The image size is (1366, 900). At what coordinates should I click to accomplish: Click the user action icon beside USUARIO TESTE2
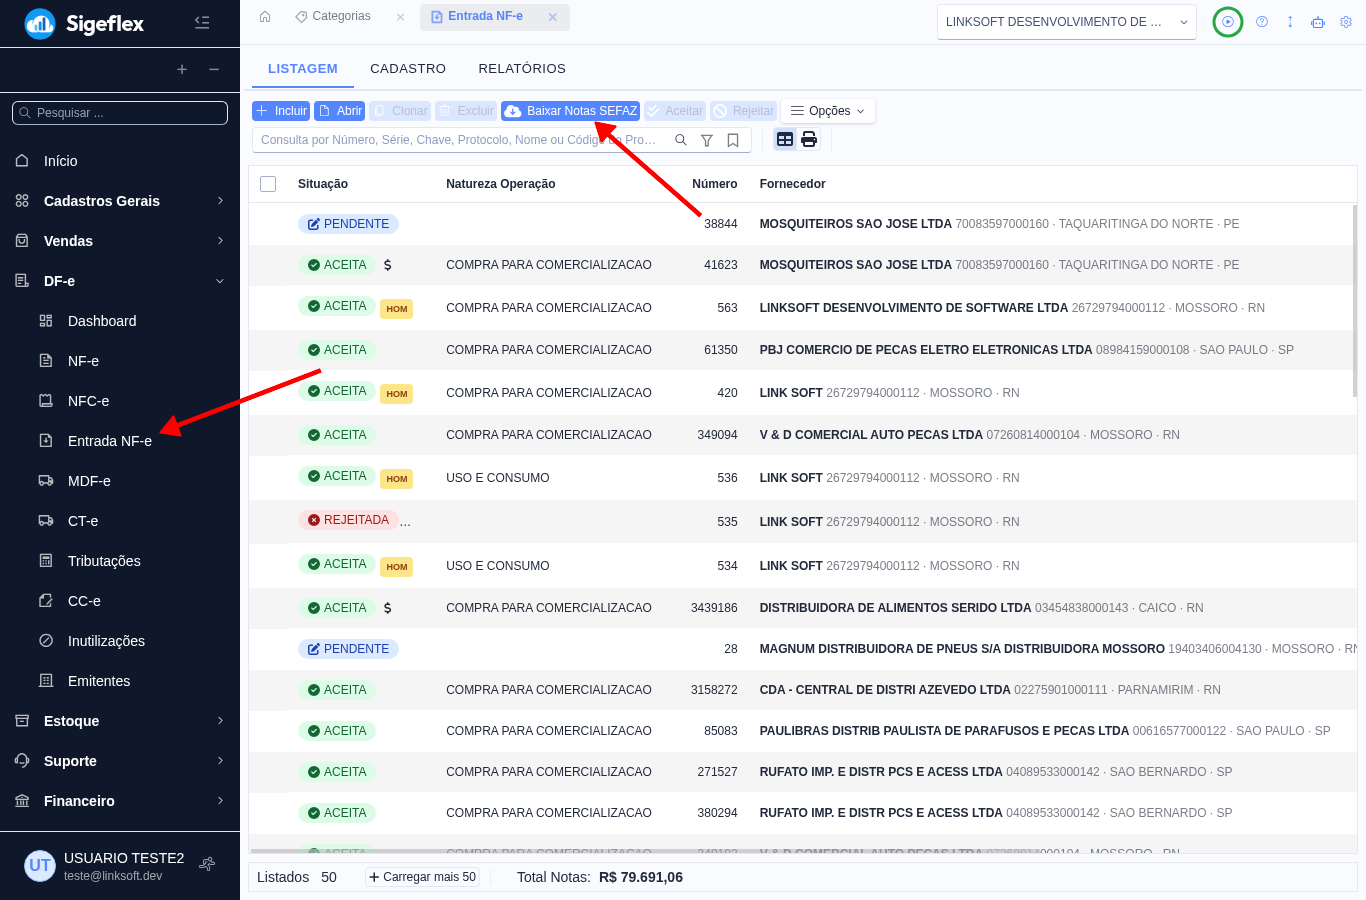(x=207, y=864)
